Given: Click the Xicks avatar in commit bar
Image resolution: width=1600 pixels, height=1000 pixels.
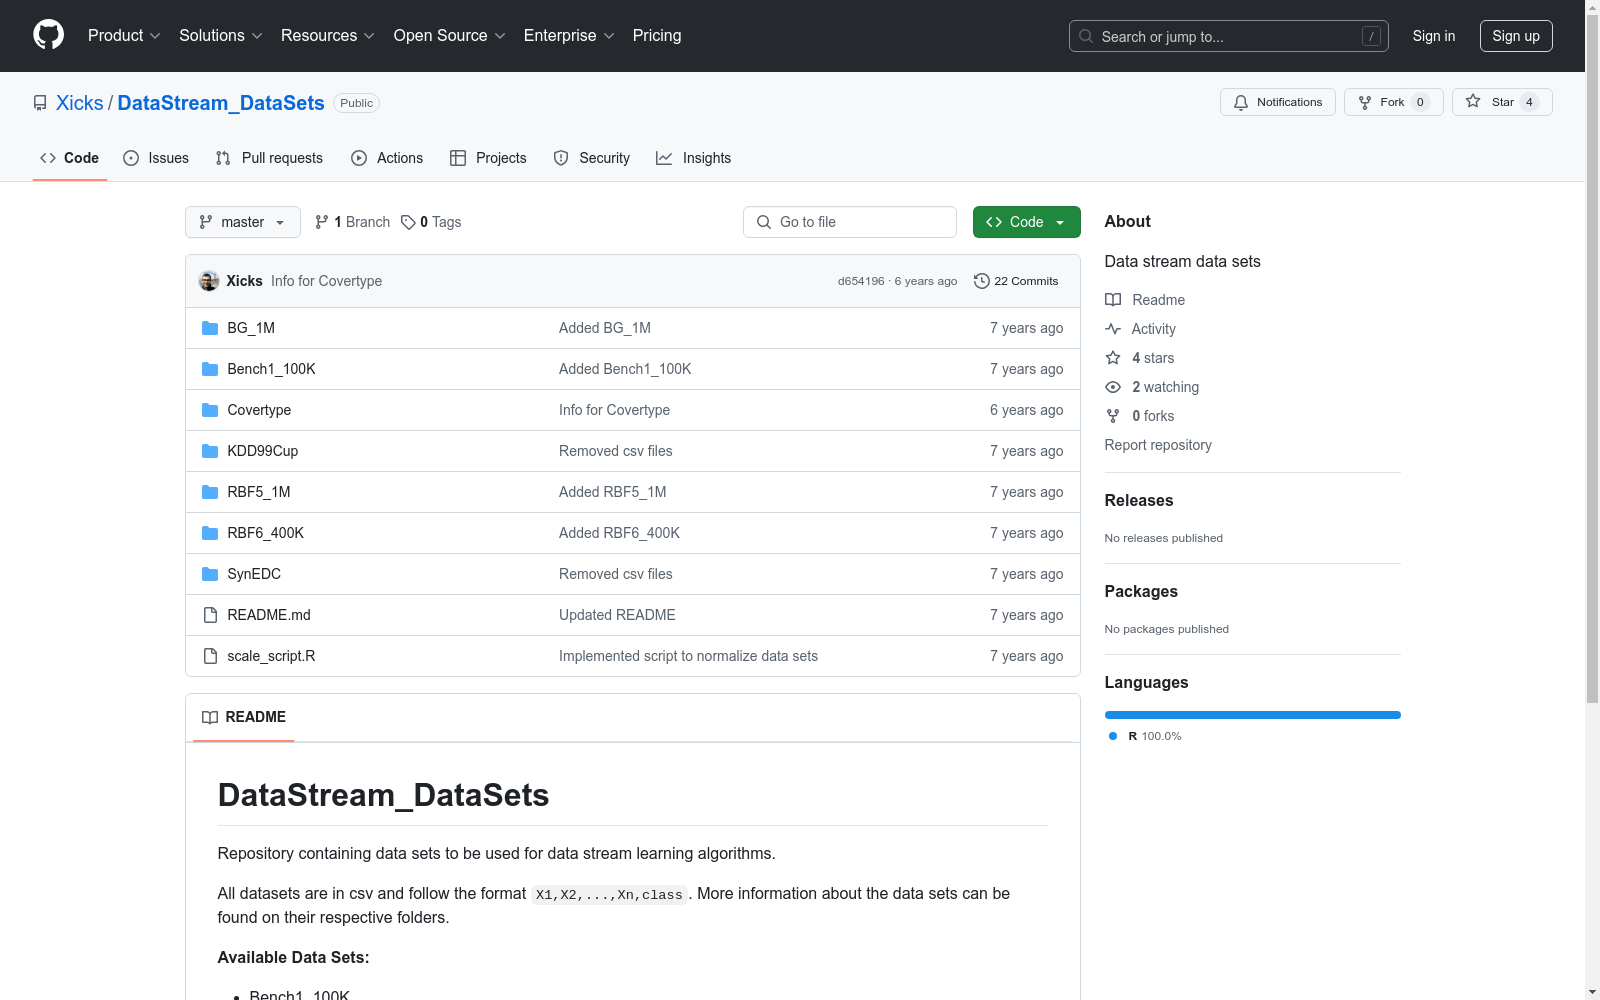Looking at the screenshot, I should pos(209,281).
